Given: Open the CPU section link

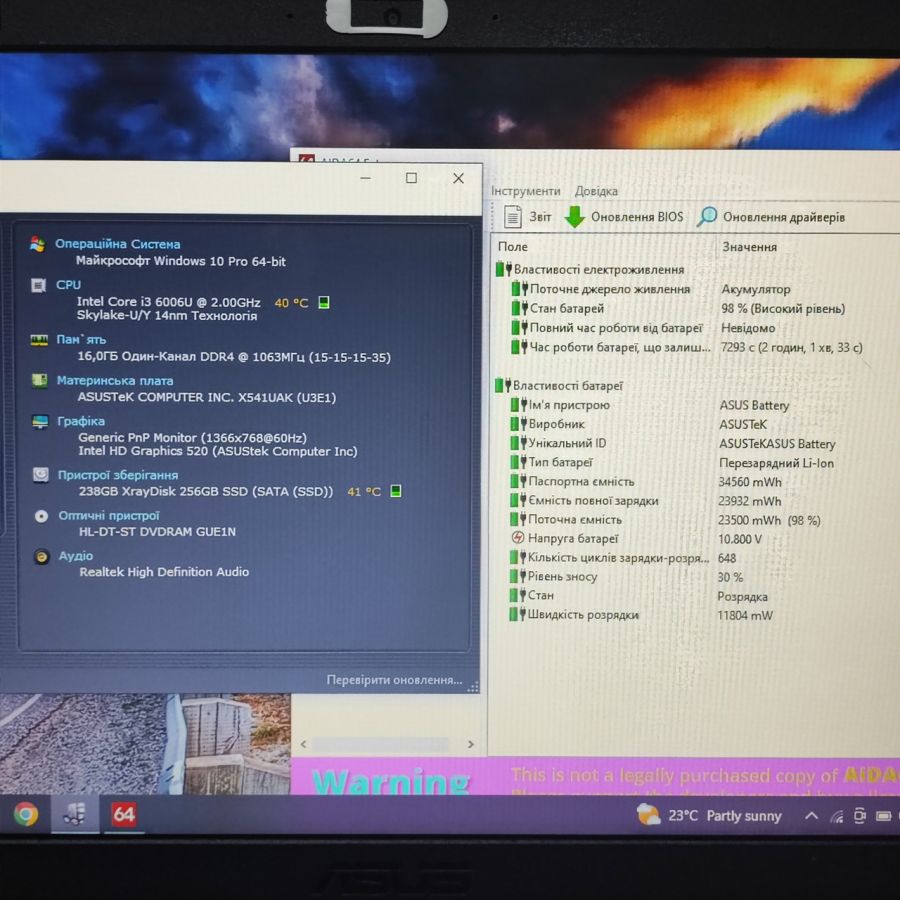Looking at the screenshot, I should [68, 285].
